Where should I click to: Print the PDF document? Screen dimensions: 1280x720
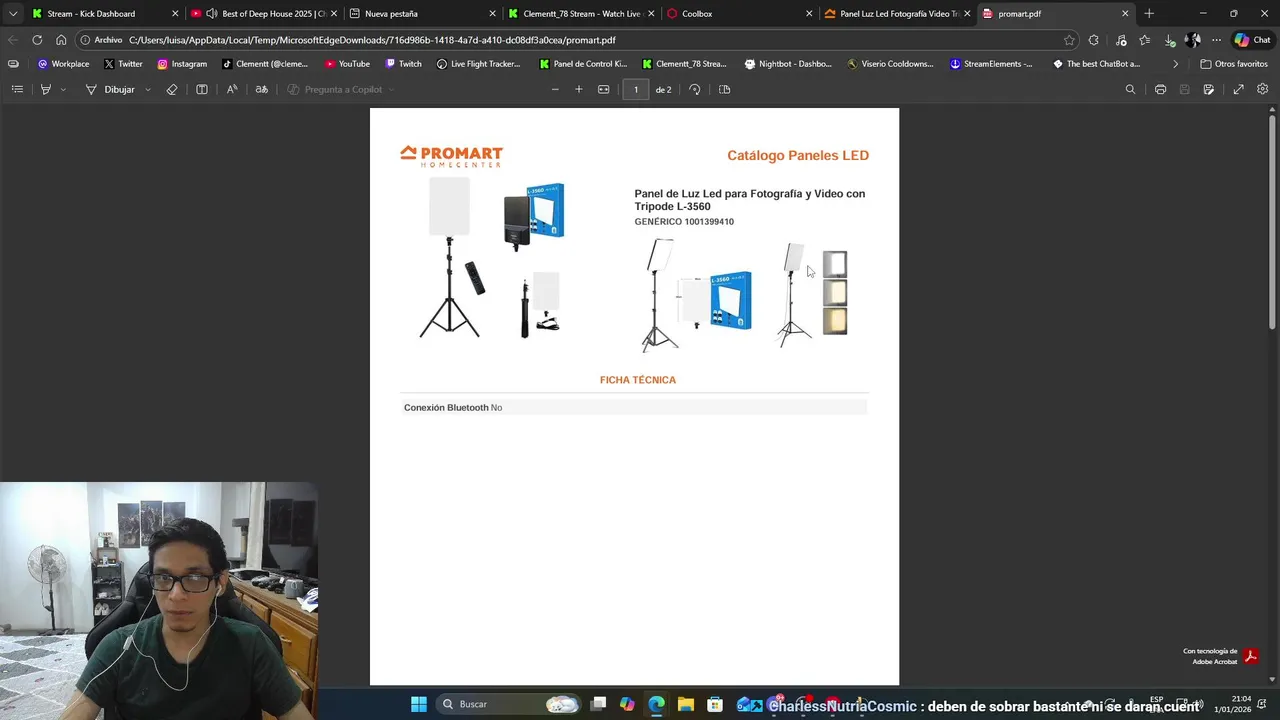coord(1160,89)
